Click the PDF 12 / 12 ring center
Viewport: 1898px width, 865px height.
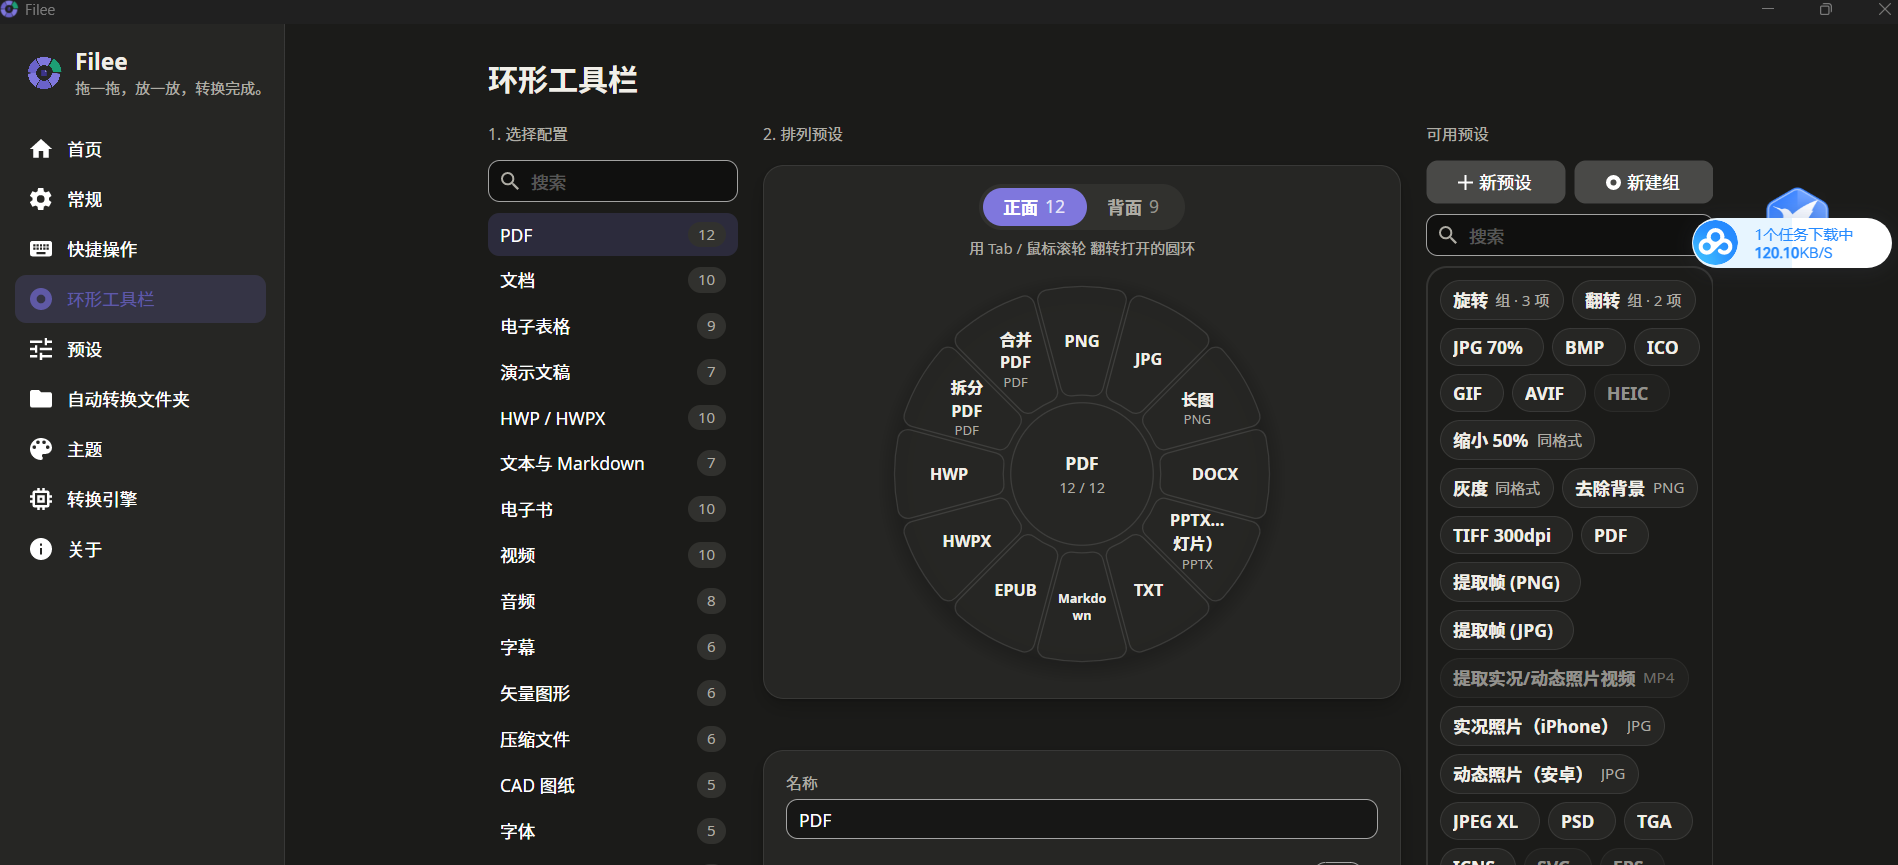coord(1082,474)
